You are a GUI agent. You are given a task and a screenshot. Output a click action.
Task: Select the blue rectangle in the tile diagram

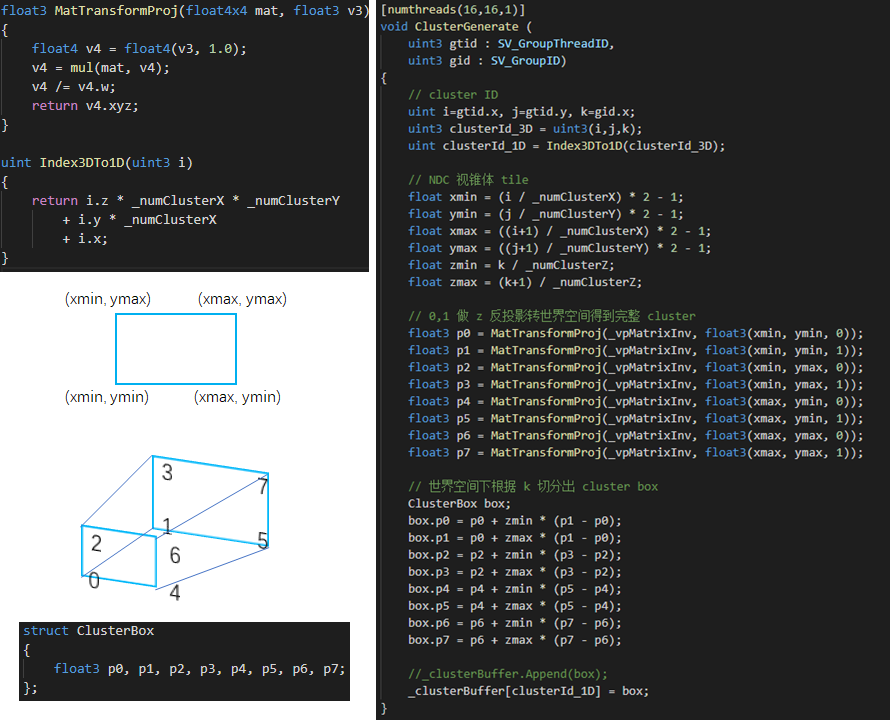point(176,348)
